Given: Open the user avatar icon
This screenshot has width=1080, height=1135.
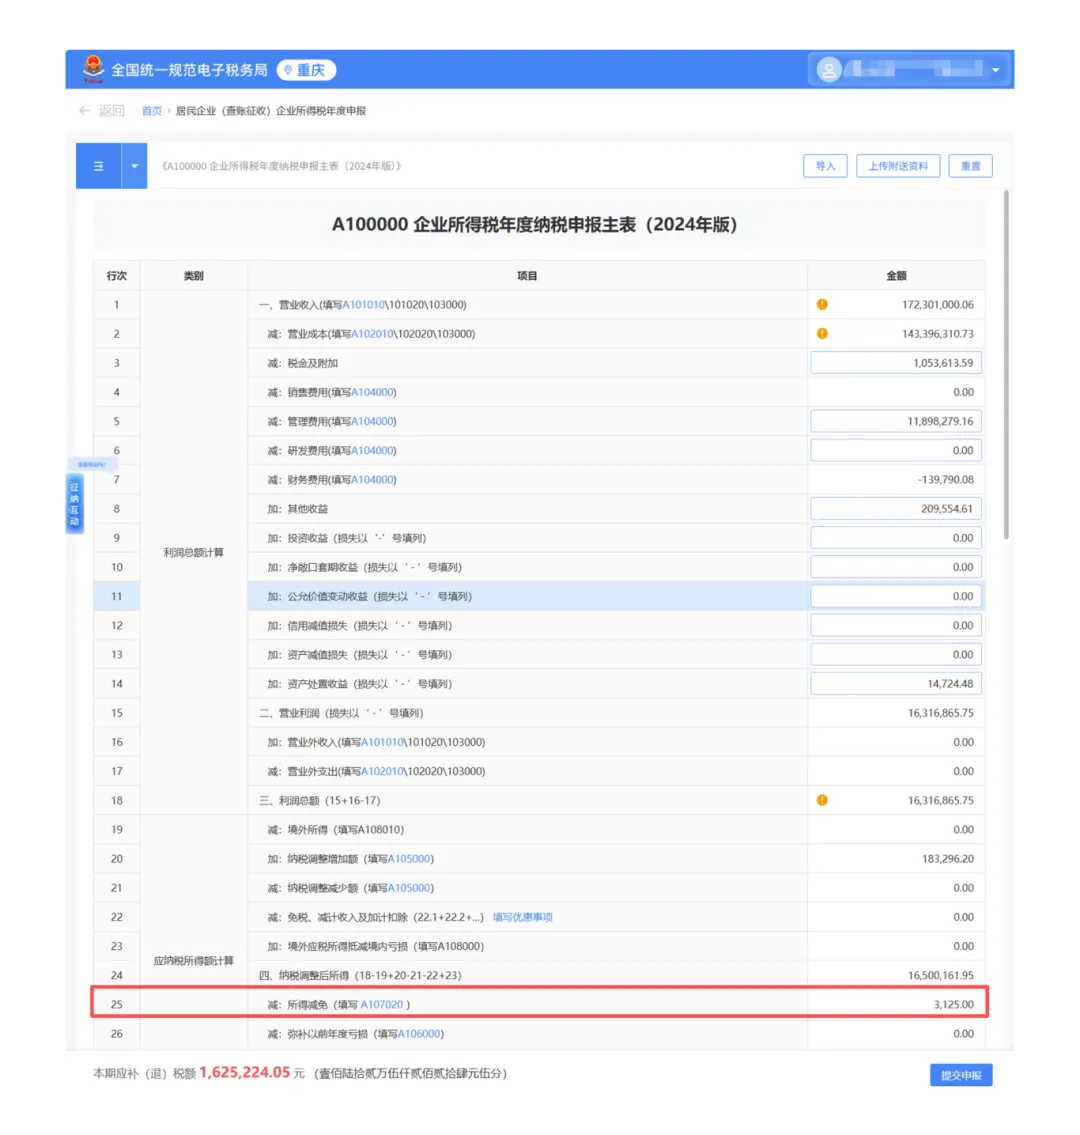Looking at the screenshot, I should pyautogui.click(x=829, y=69).
